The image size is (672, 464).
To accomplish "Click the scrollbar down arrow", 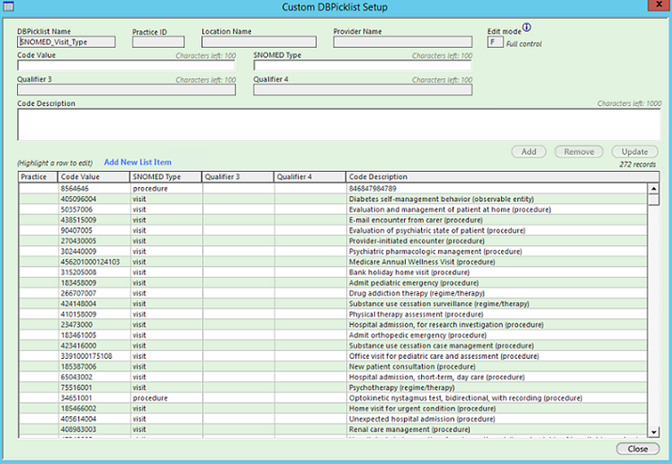I will (x=654, y=432).
